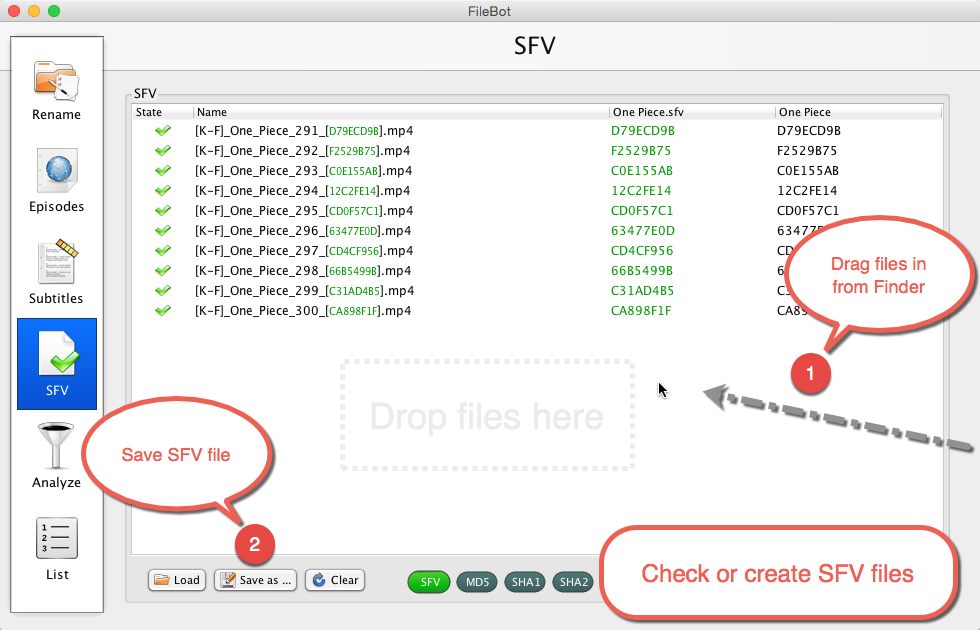Click black checksum D79ECD9B in One Piece column
Image resolution: width=980 pixels, height=630 pixels.
(809, 131)
